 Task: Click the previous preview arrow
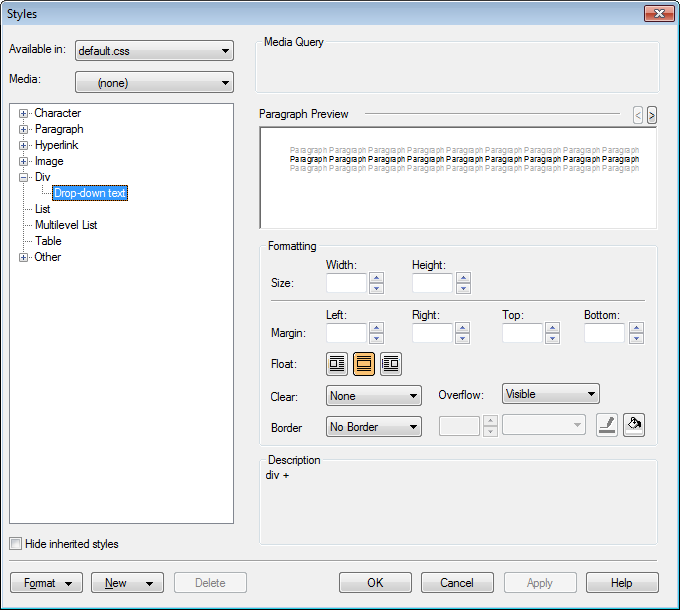pyautogui.click(x=638, y=115)
